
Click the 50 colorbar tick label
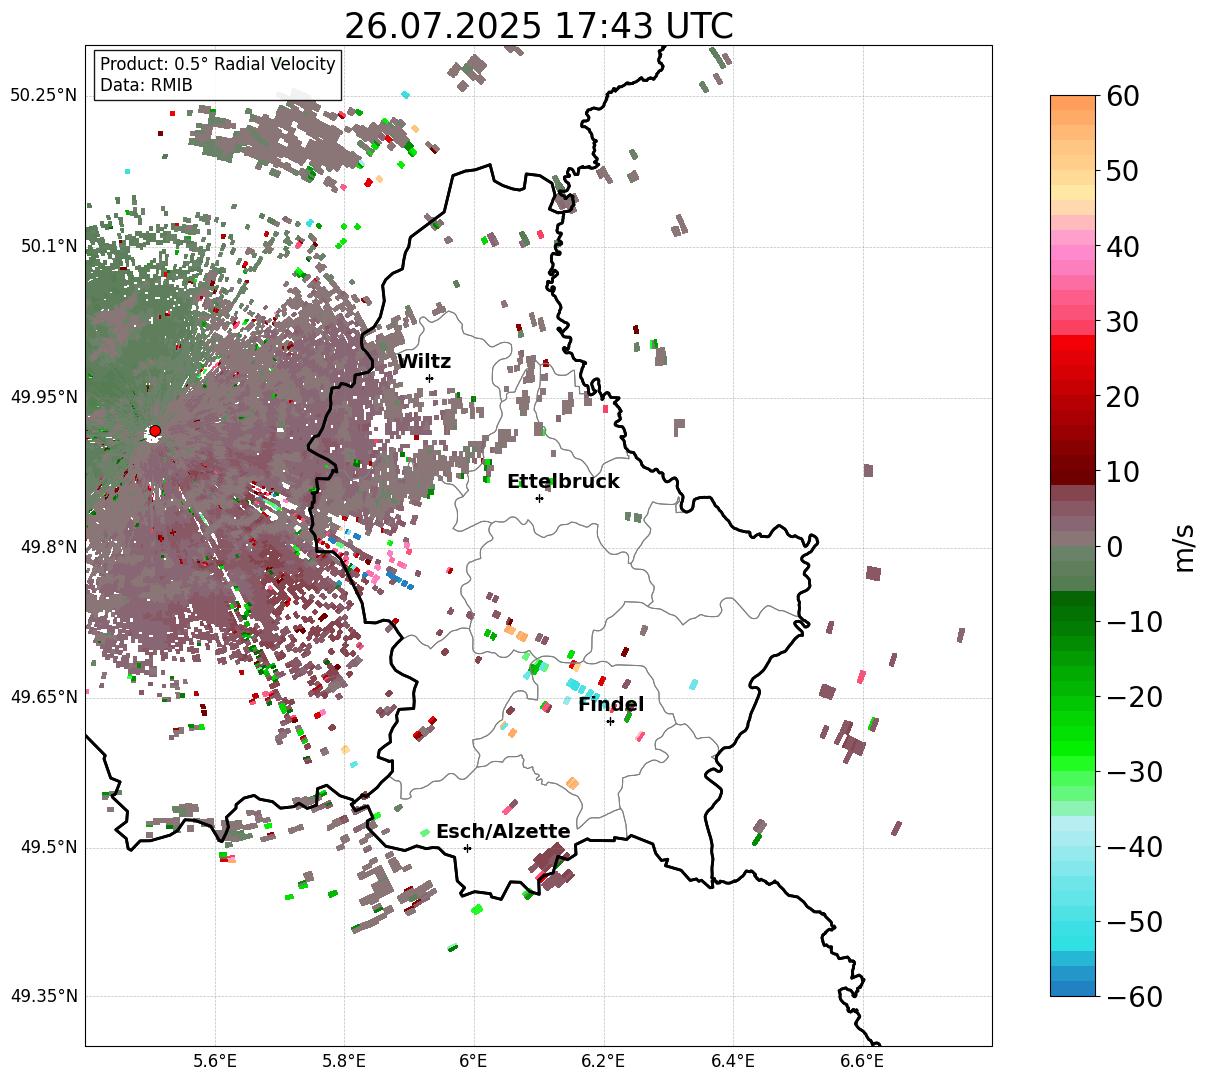coord(1121,172)
